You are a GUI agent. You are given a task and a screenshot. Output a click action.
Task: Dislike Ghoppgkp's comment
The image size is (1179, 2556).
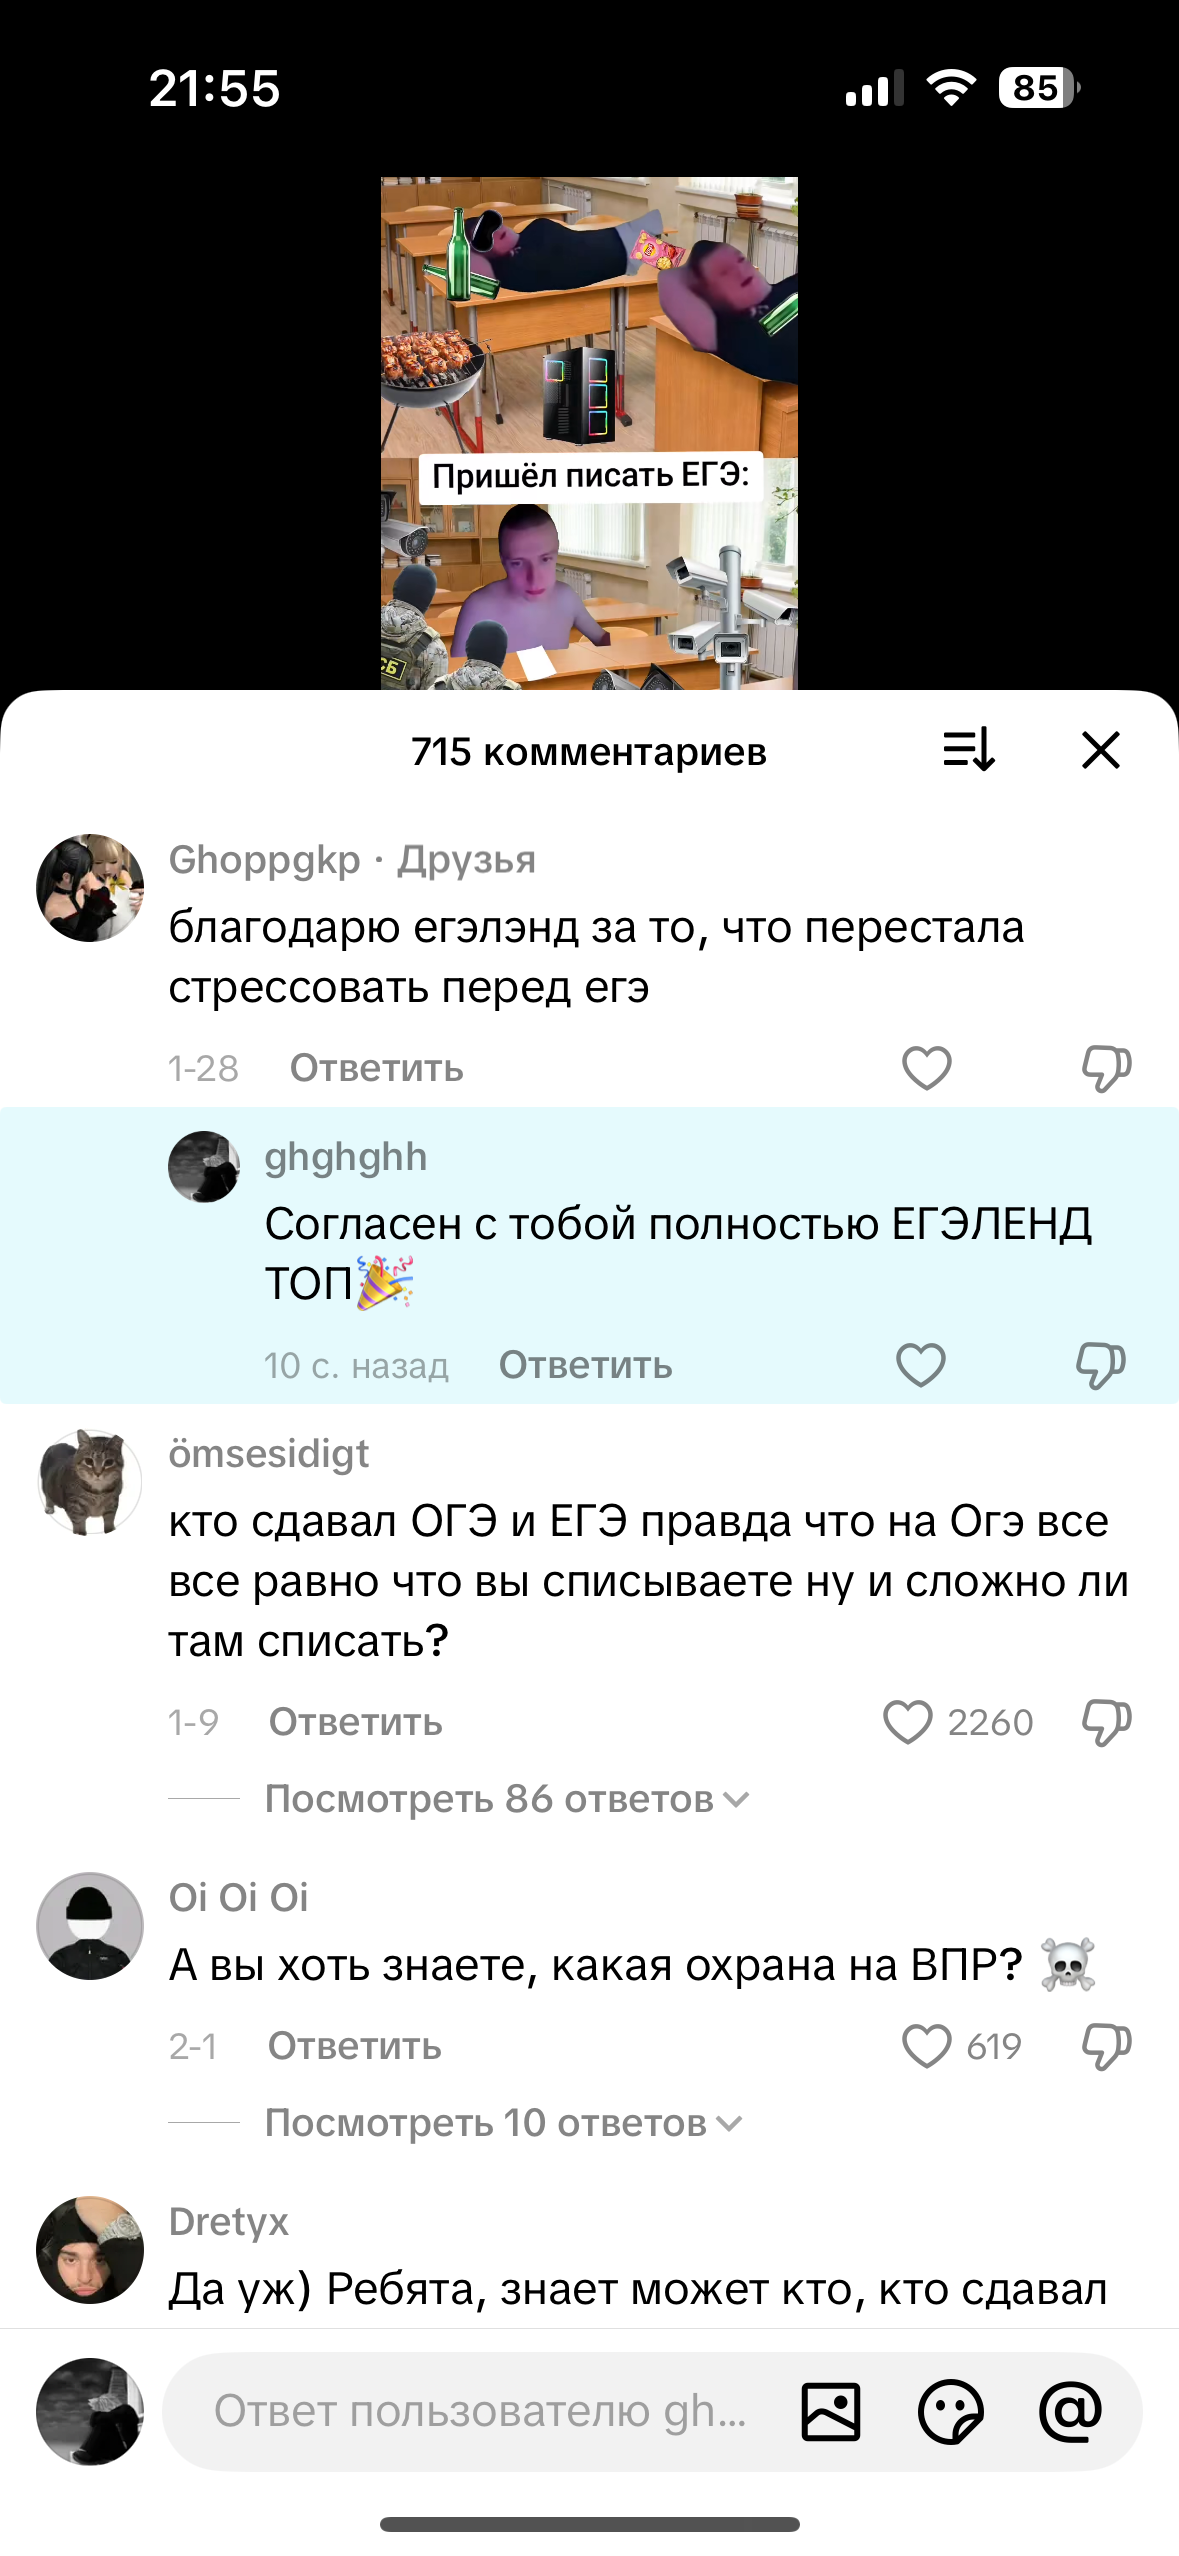(1106, 1068)
